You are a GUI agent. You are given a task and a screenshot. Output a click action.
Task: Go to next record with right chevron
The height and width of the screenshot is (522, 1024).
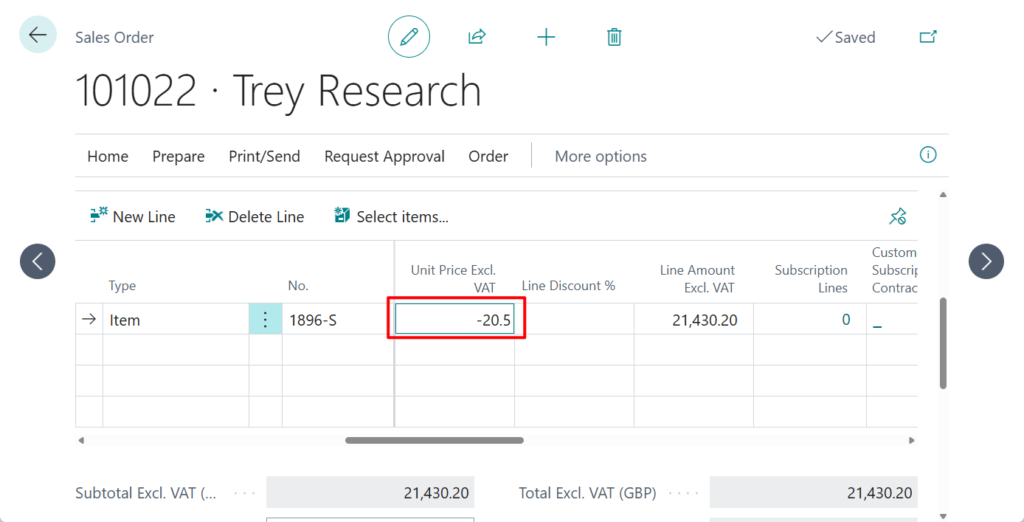coord(985,262)
